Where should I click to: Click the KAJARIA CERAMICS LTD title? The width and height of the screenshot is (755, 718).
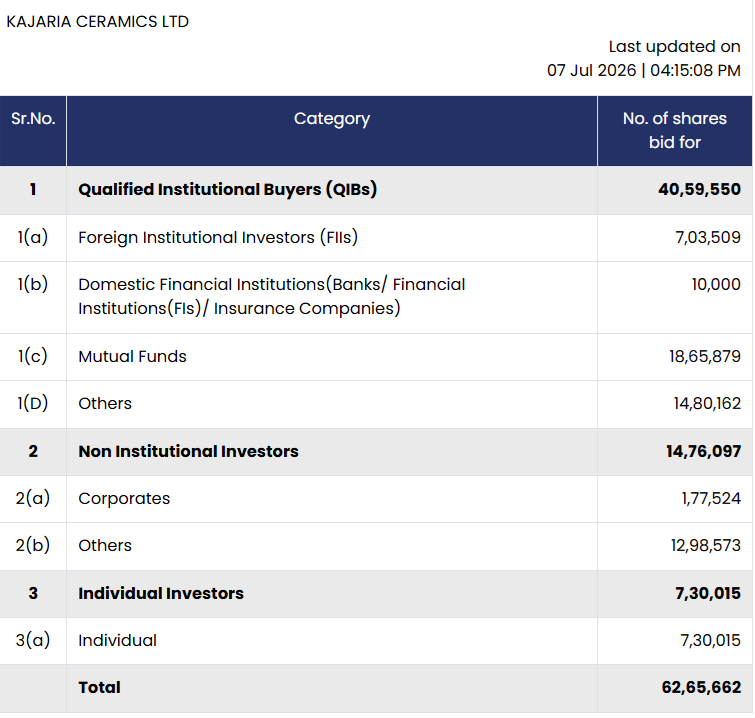coord(97,22)
